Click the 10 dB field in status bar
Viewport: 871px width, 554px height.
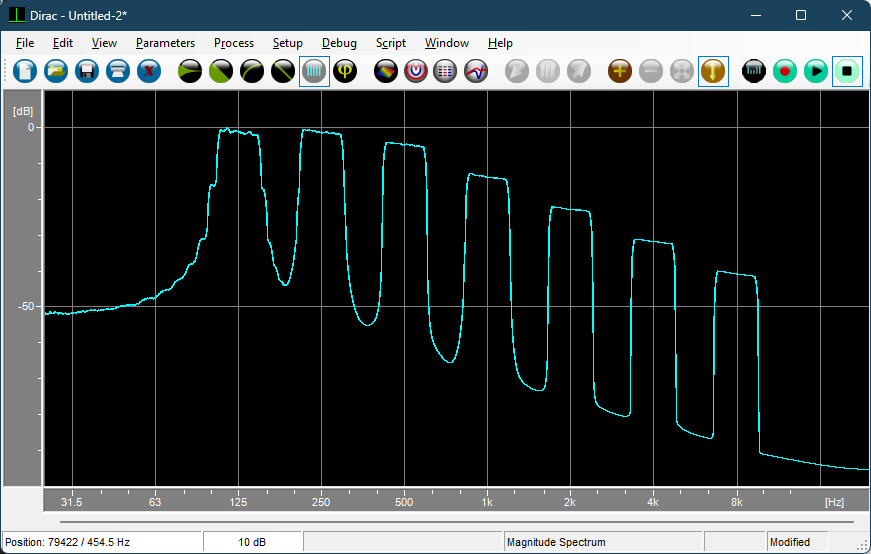(252, 542)
